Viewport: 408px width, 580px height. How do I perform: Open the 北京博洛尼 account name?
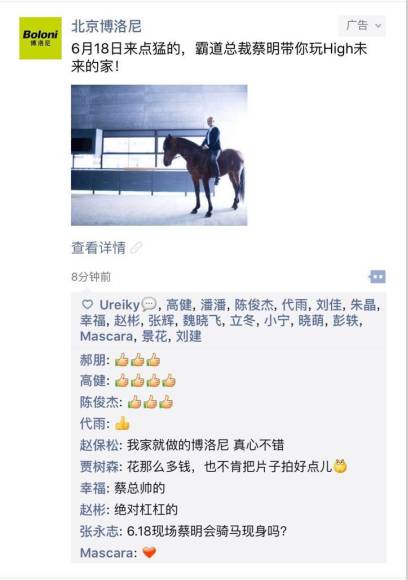click(x=106, y=26)
